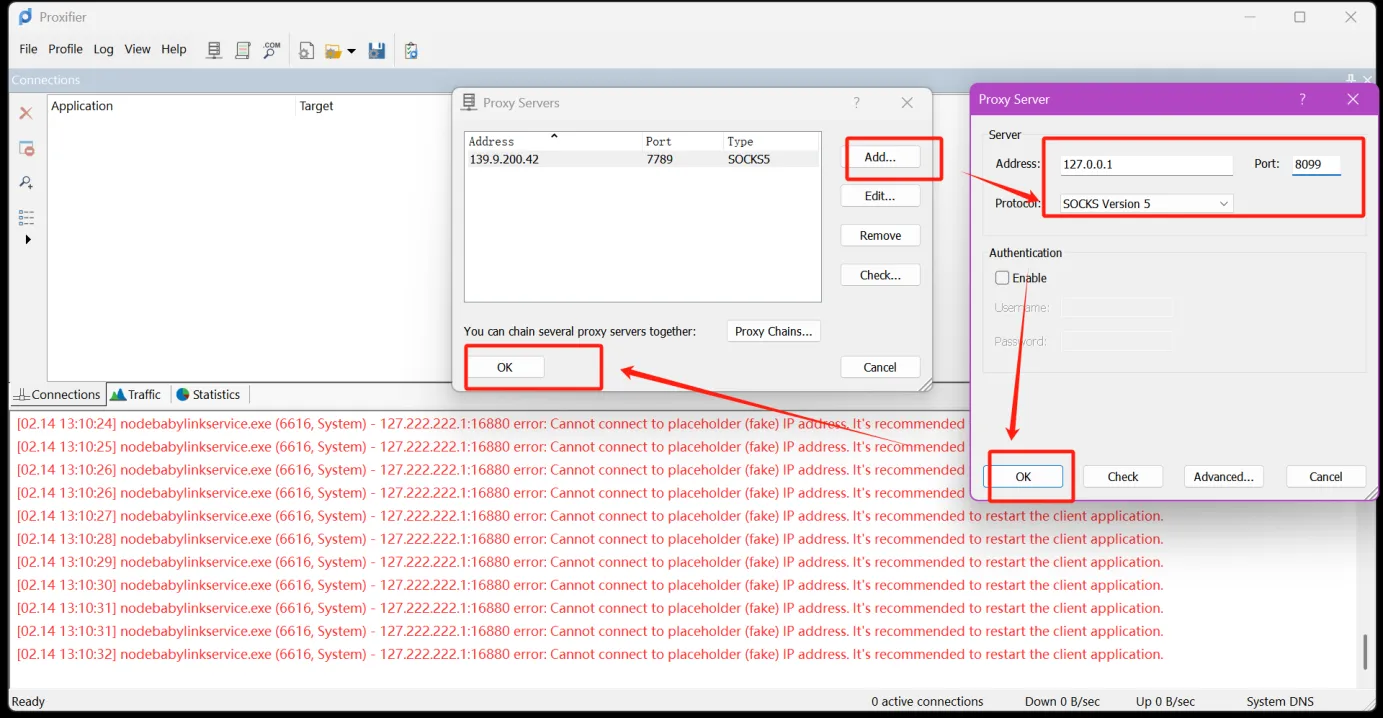The image size is (1383, 718).
Task: Click the Check... button in Proxy Servers
Action: coord(880,275)
